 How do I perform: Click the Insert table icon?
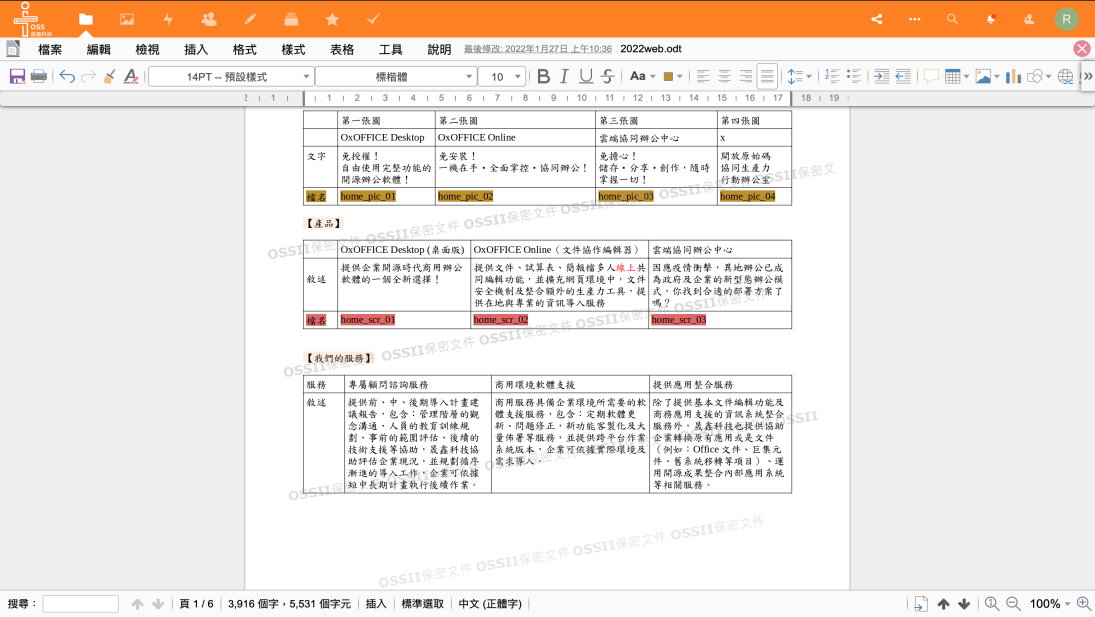tap(953, 76)
